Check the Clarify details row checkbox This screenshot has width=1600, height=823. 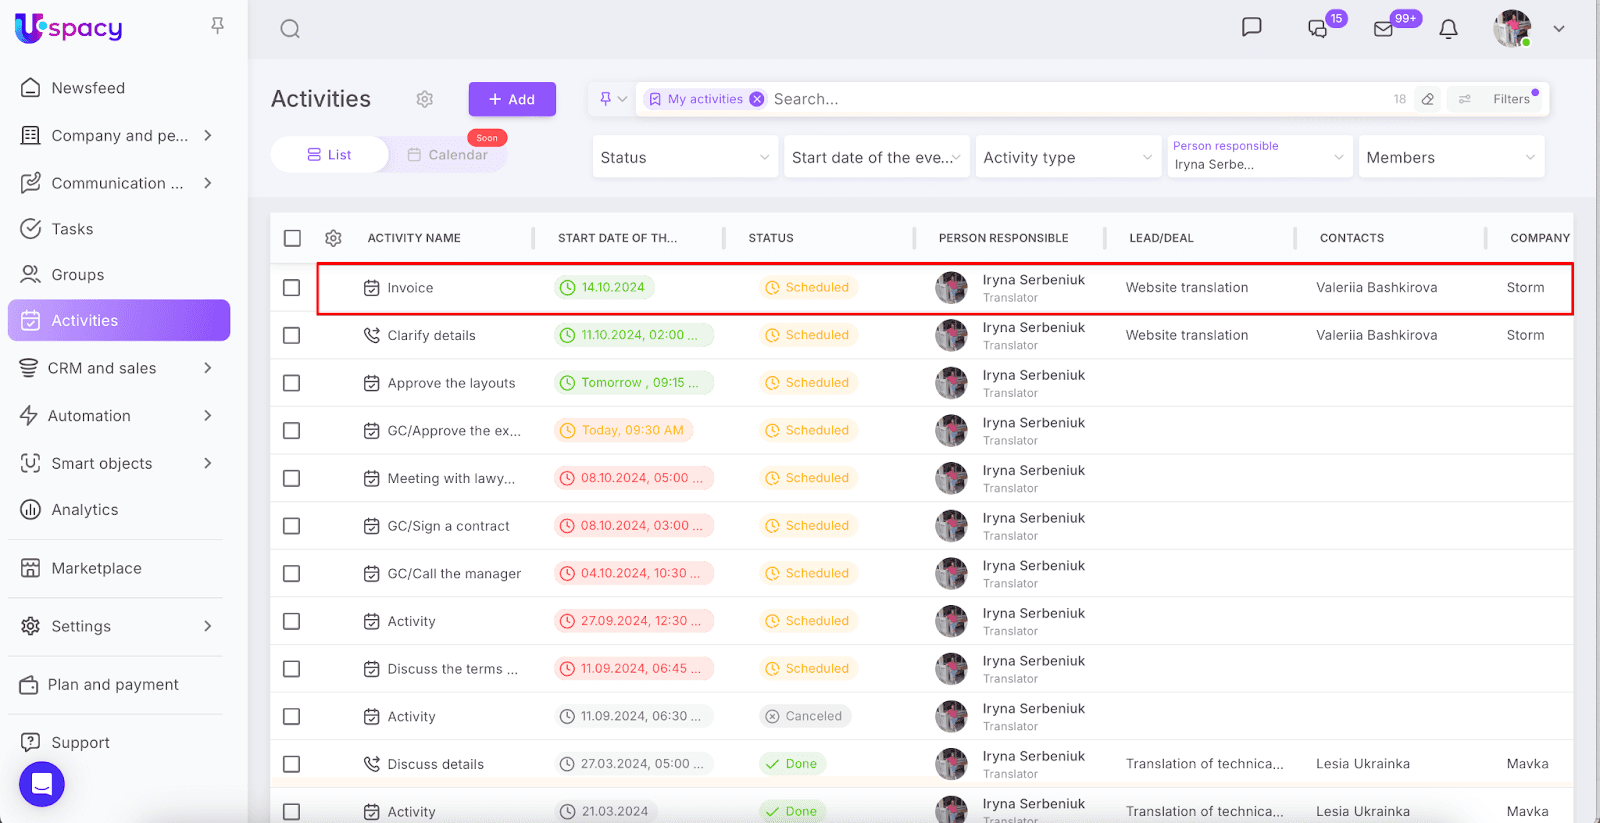tap(292, 335)
